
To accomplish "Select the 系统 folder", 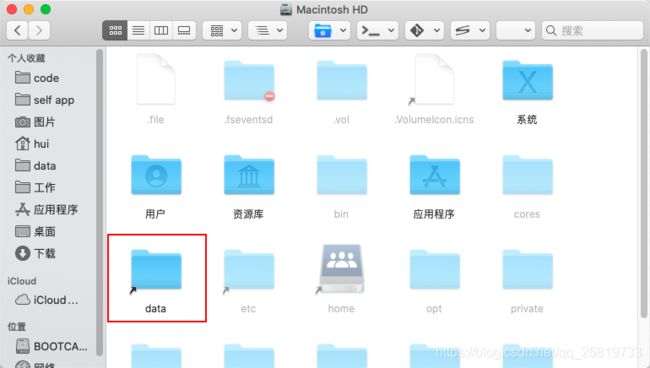I will point(527,81).
